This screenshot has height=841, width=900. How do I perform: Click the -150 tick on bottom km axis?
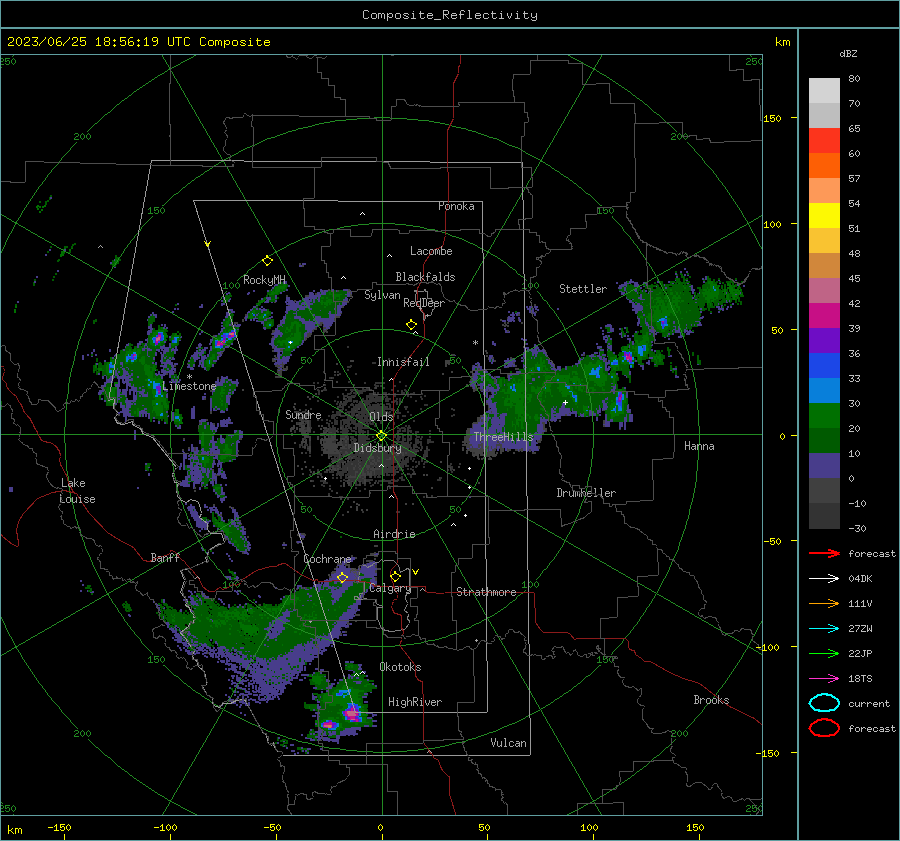(x=59, y=827)
